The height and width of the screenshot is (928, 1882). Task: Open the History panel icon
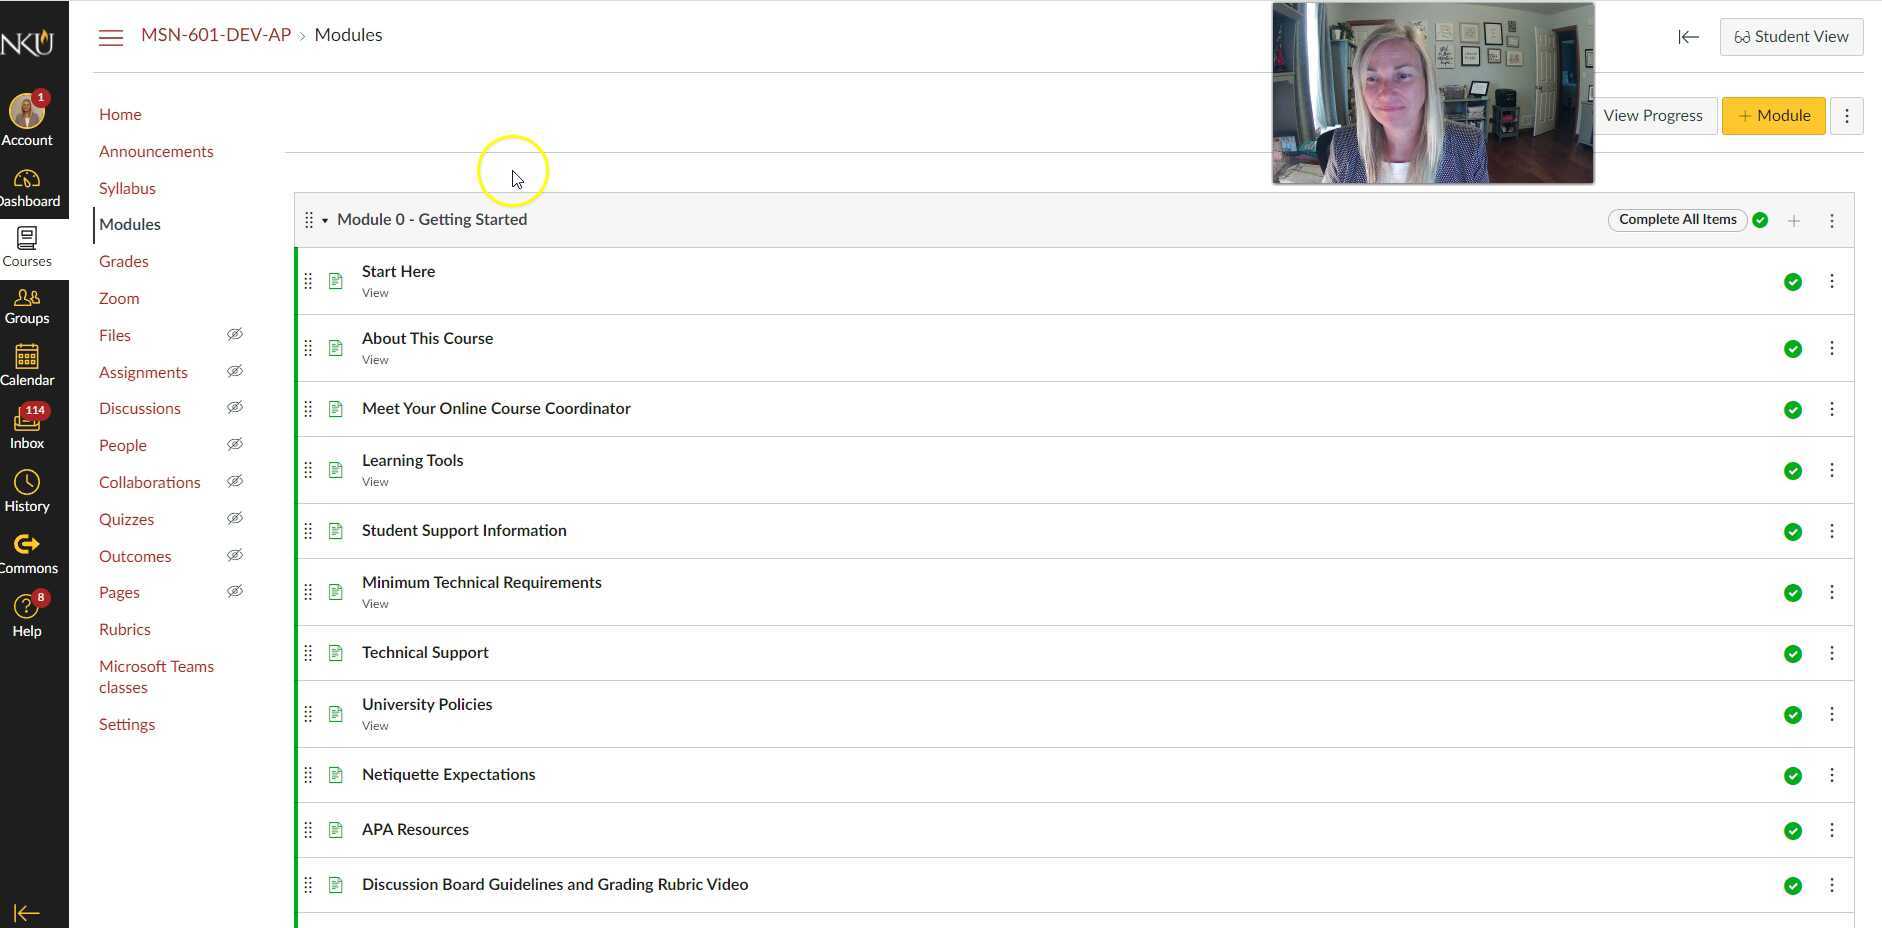point(27,486)
